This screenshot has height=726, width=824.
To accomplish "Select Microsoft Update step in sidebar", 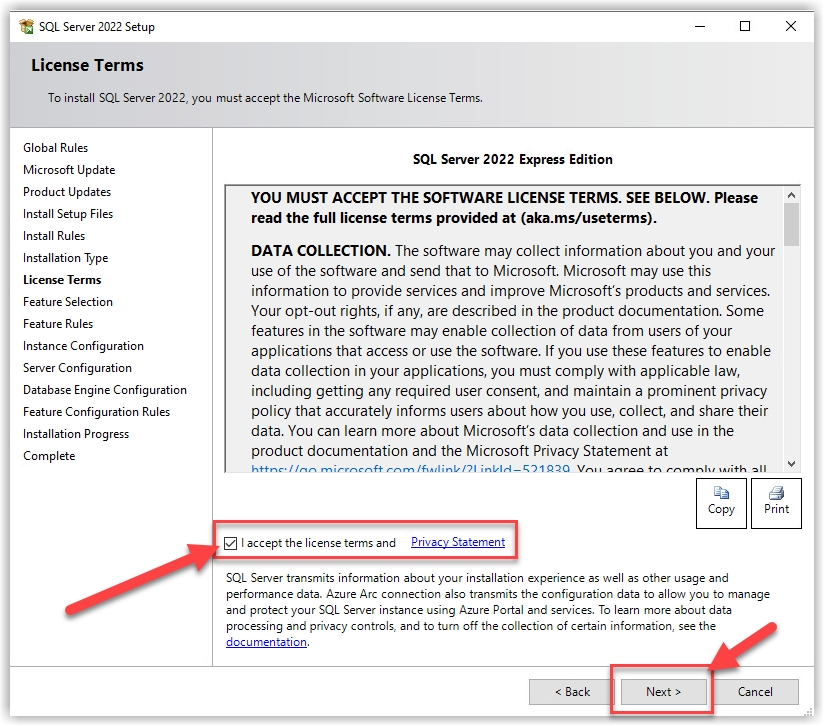I will (x=69, y=170).
